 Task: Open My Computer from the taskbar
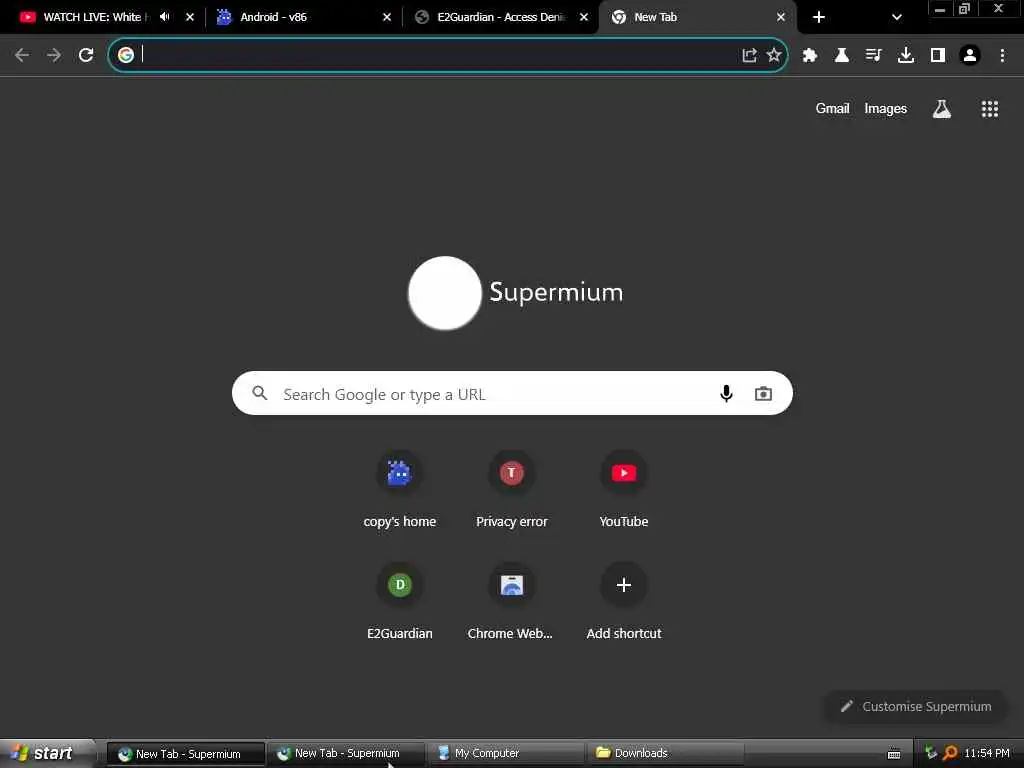point(506,754)
